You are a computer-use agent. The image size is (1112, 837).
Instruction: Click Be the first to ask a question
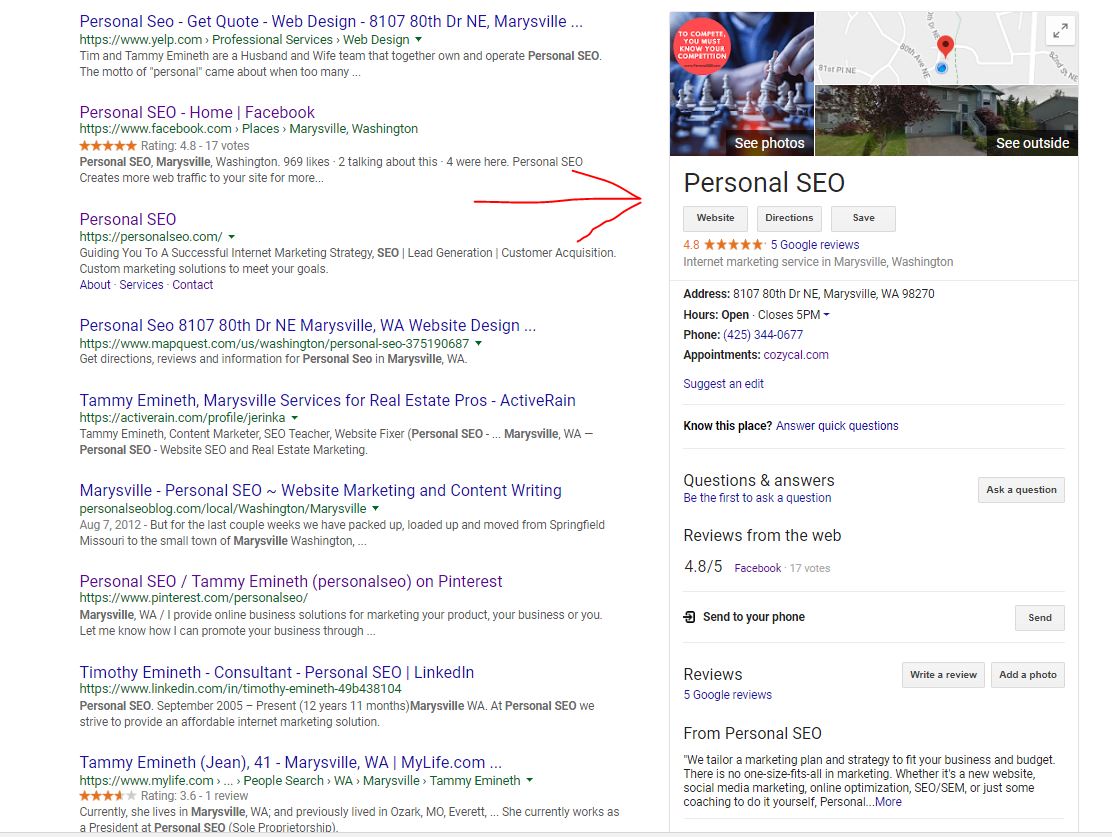click(757, 498)
